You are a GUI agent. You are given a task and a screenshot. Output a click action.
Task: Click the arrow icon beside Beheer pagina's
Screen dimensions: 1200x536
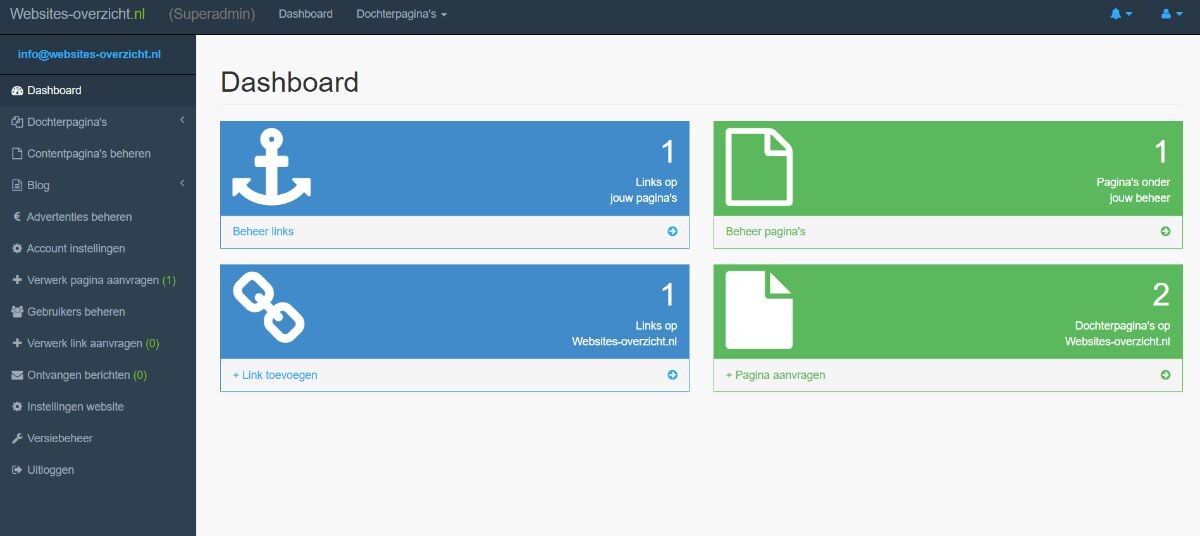coord(1165,232)
